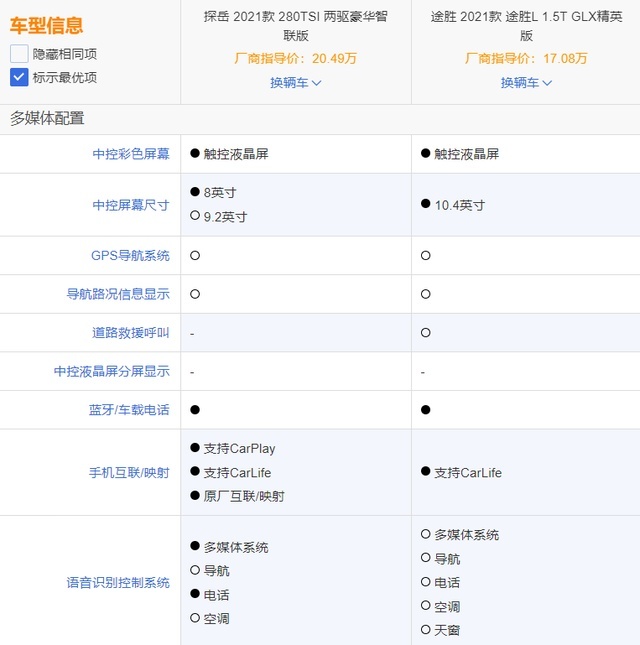Select 触控液晶屏 in the 探岳 column

[x=236, y=154]
